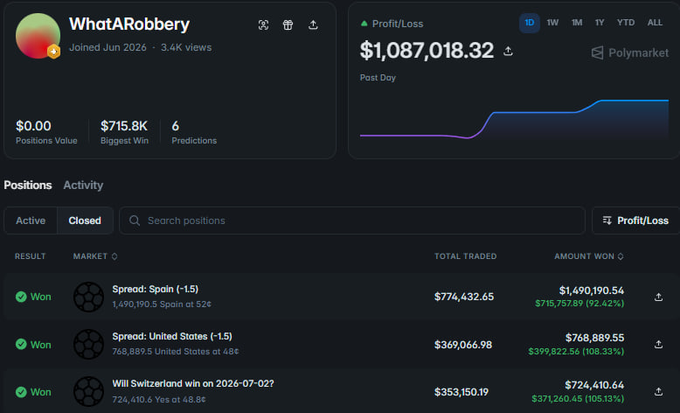Click the Won checkmark in United States row
The width and height of the screenshot is (680, 413).
tap(21, 344)
